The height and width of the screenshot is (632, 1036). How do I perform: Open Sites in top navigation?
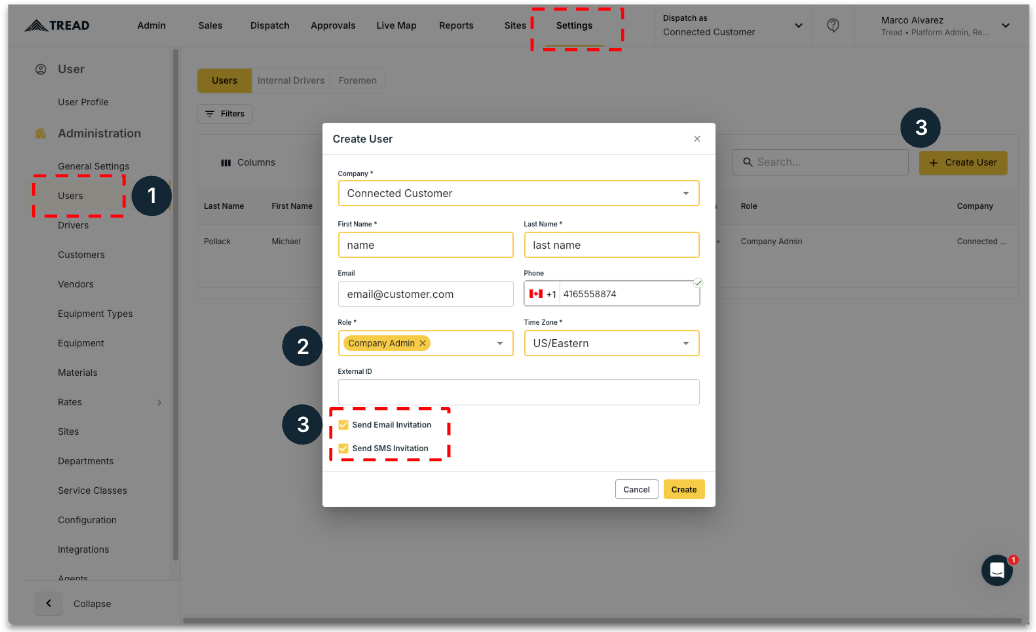click(515, 26)
